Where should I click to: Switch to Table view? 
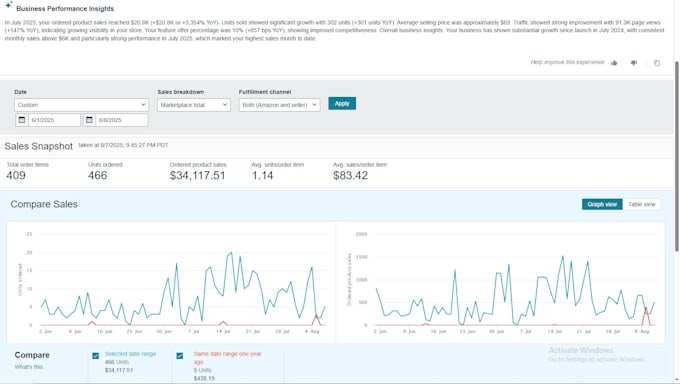[642, 204]
